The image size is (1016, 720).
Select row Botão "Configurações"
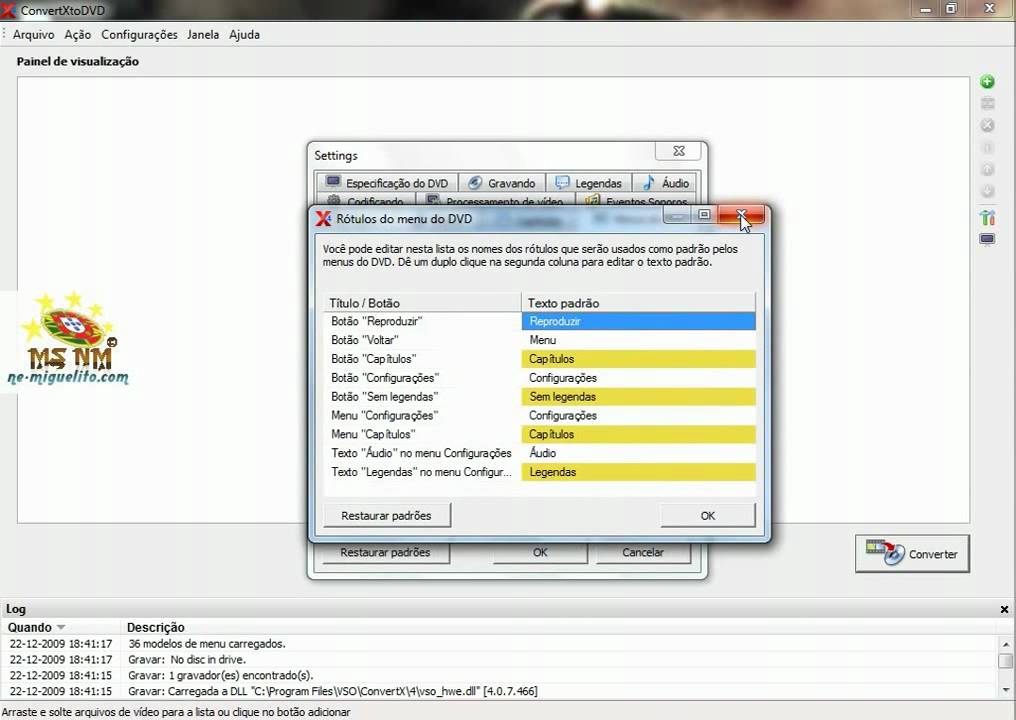tap(422, 378)
